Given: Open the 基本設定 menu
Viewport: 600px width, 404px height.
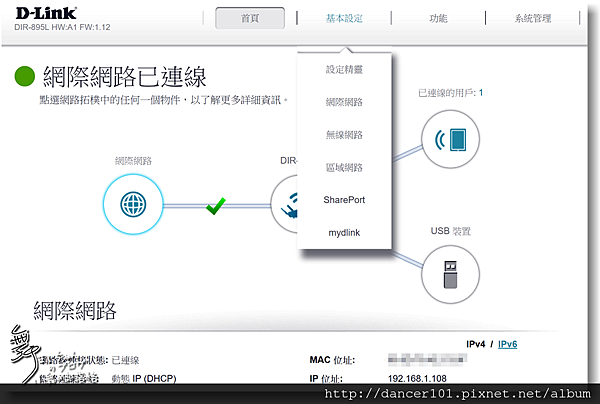Looking at the screenshot, I should (x=344, y=18).
